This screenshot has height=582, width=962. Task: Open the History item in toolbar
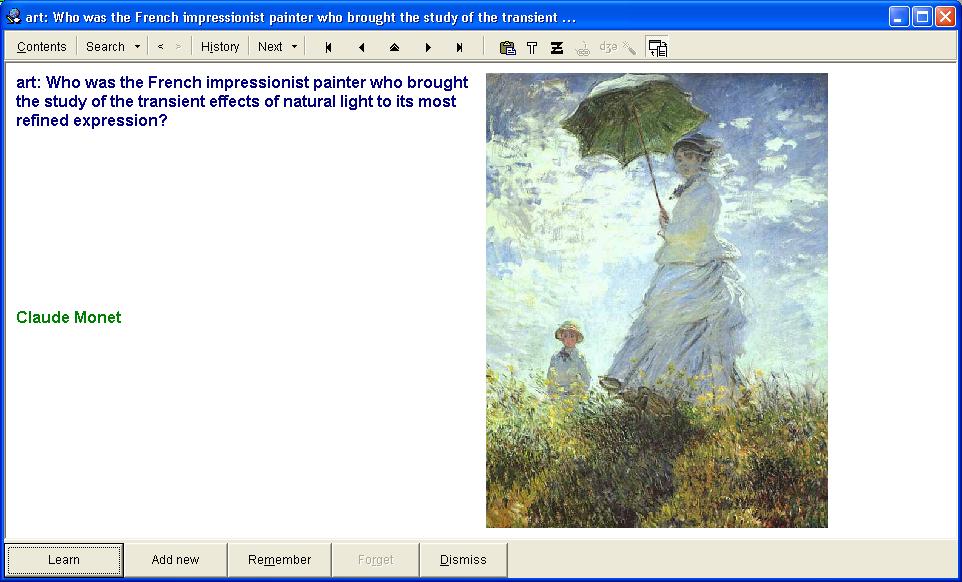[x=220, y=47]
